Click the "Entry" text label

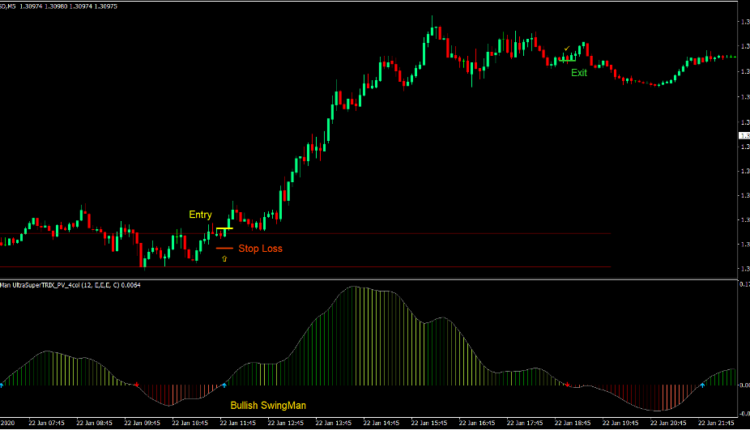click(x=200, y=215)
